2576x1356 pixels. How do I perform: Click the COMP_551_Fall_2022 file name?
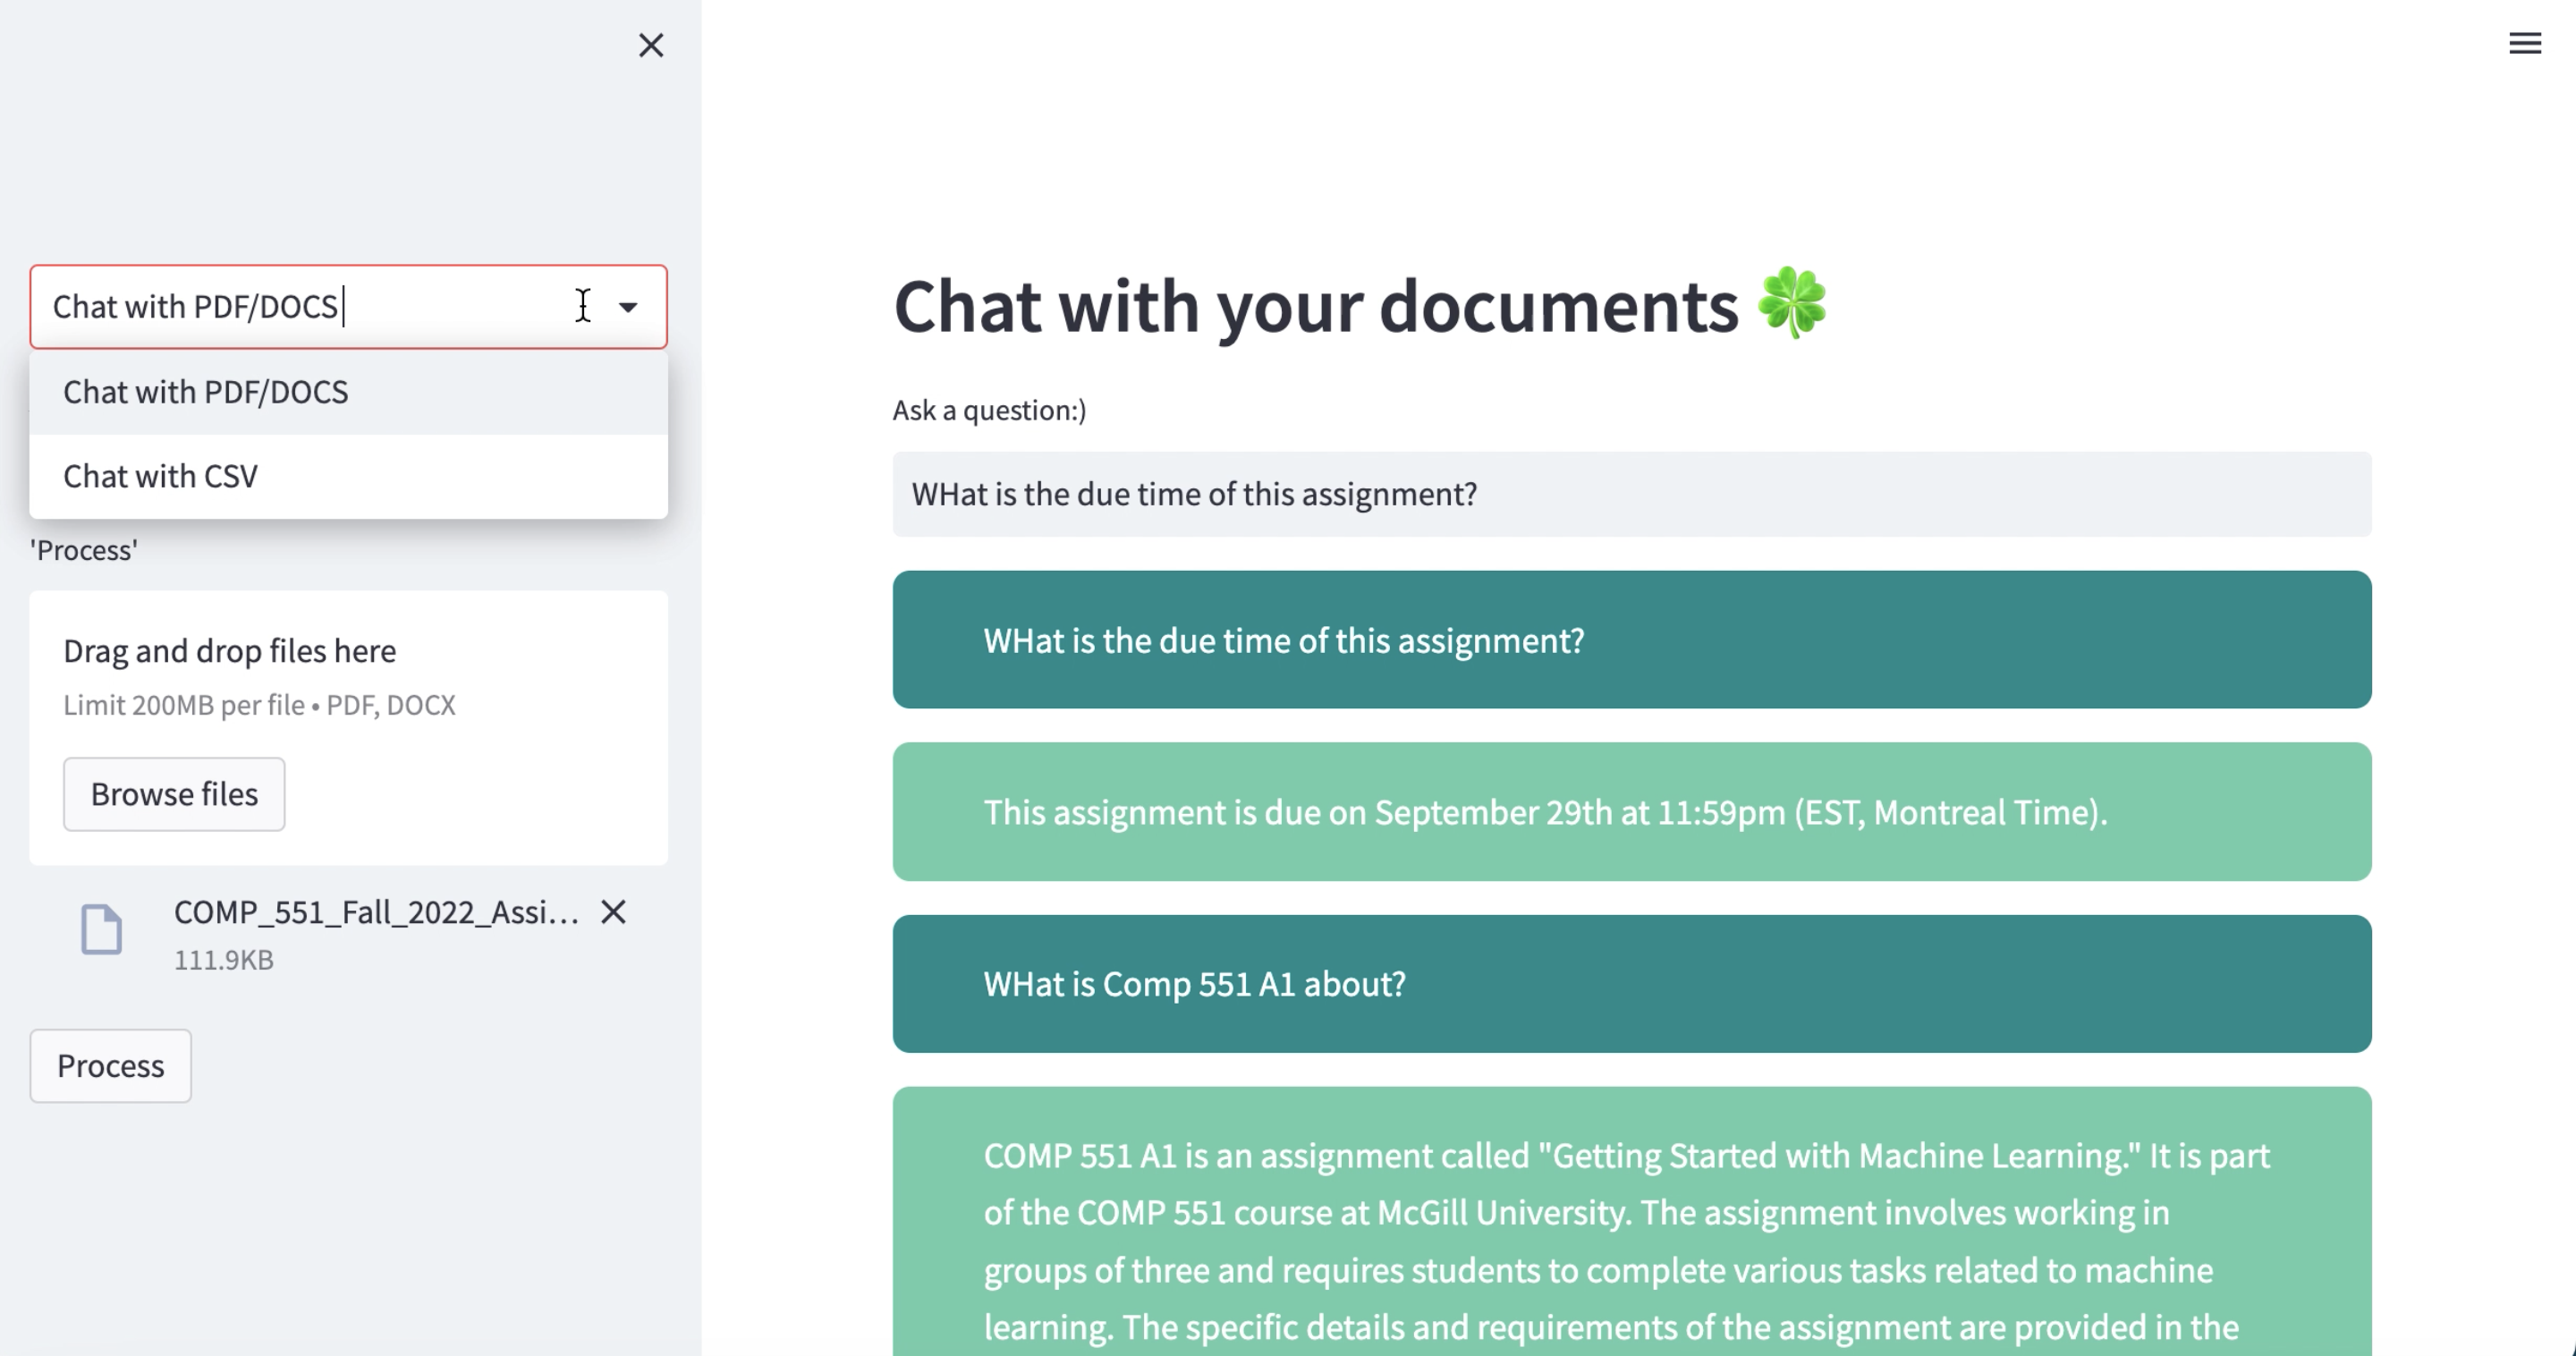[376, 911]
